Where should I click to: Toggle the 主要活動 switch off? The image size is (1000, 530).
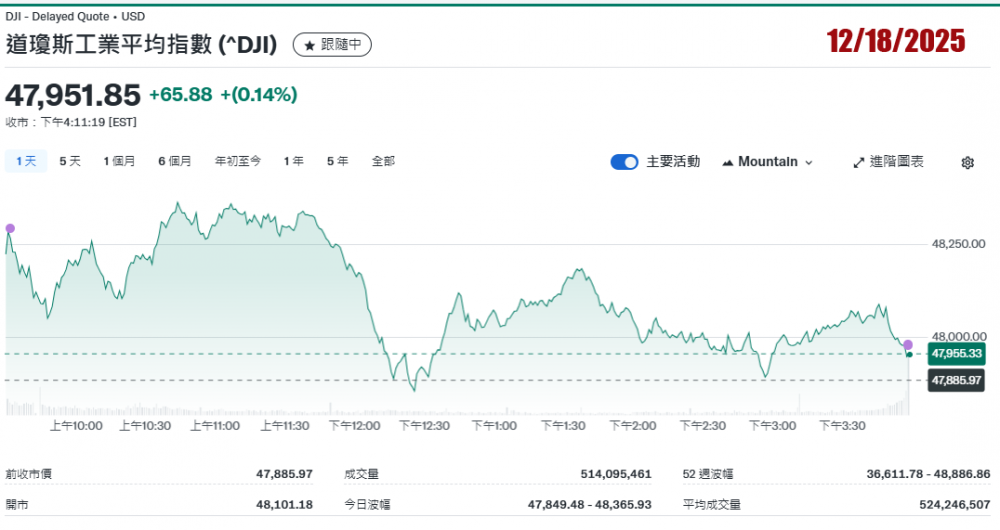click(x=624, y=162)
